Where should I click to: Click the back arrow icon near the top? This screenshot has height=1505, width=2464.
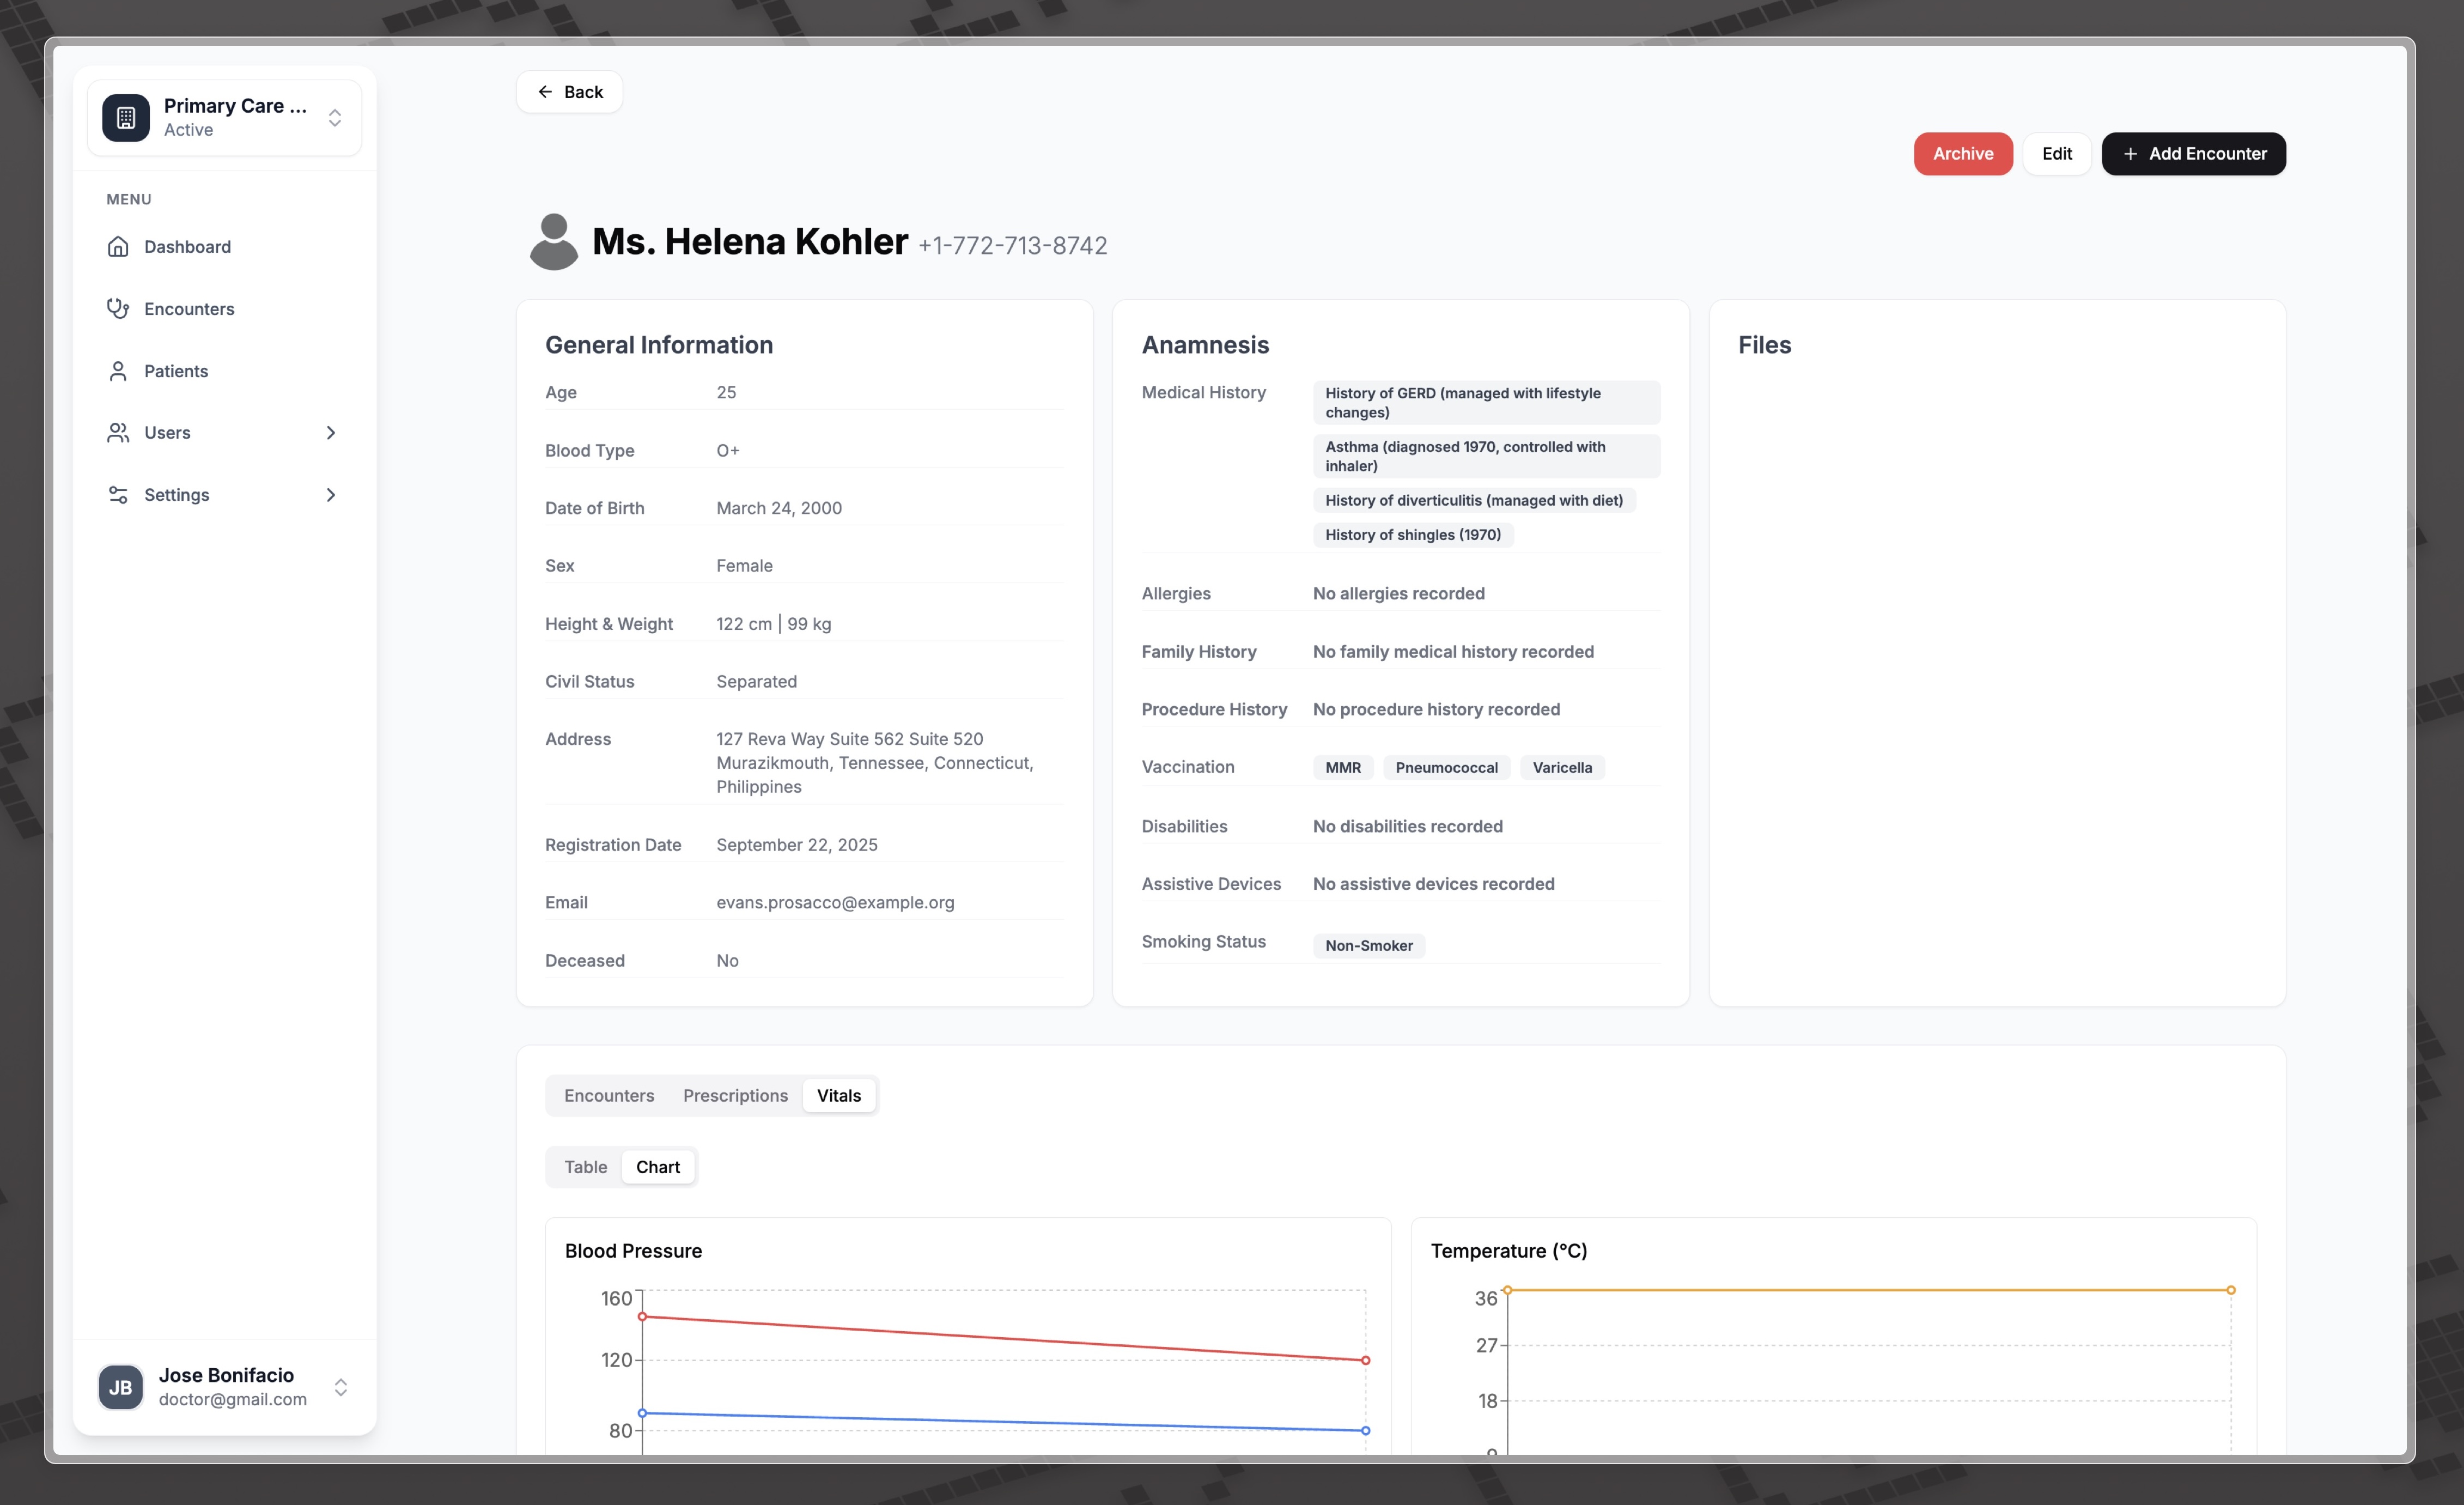click(546, 91)
